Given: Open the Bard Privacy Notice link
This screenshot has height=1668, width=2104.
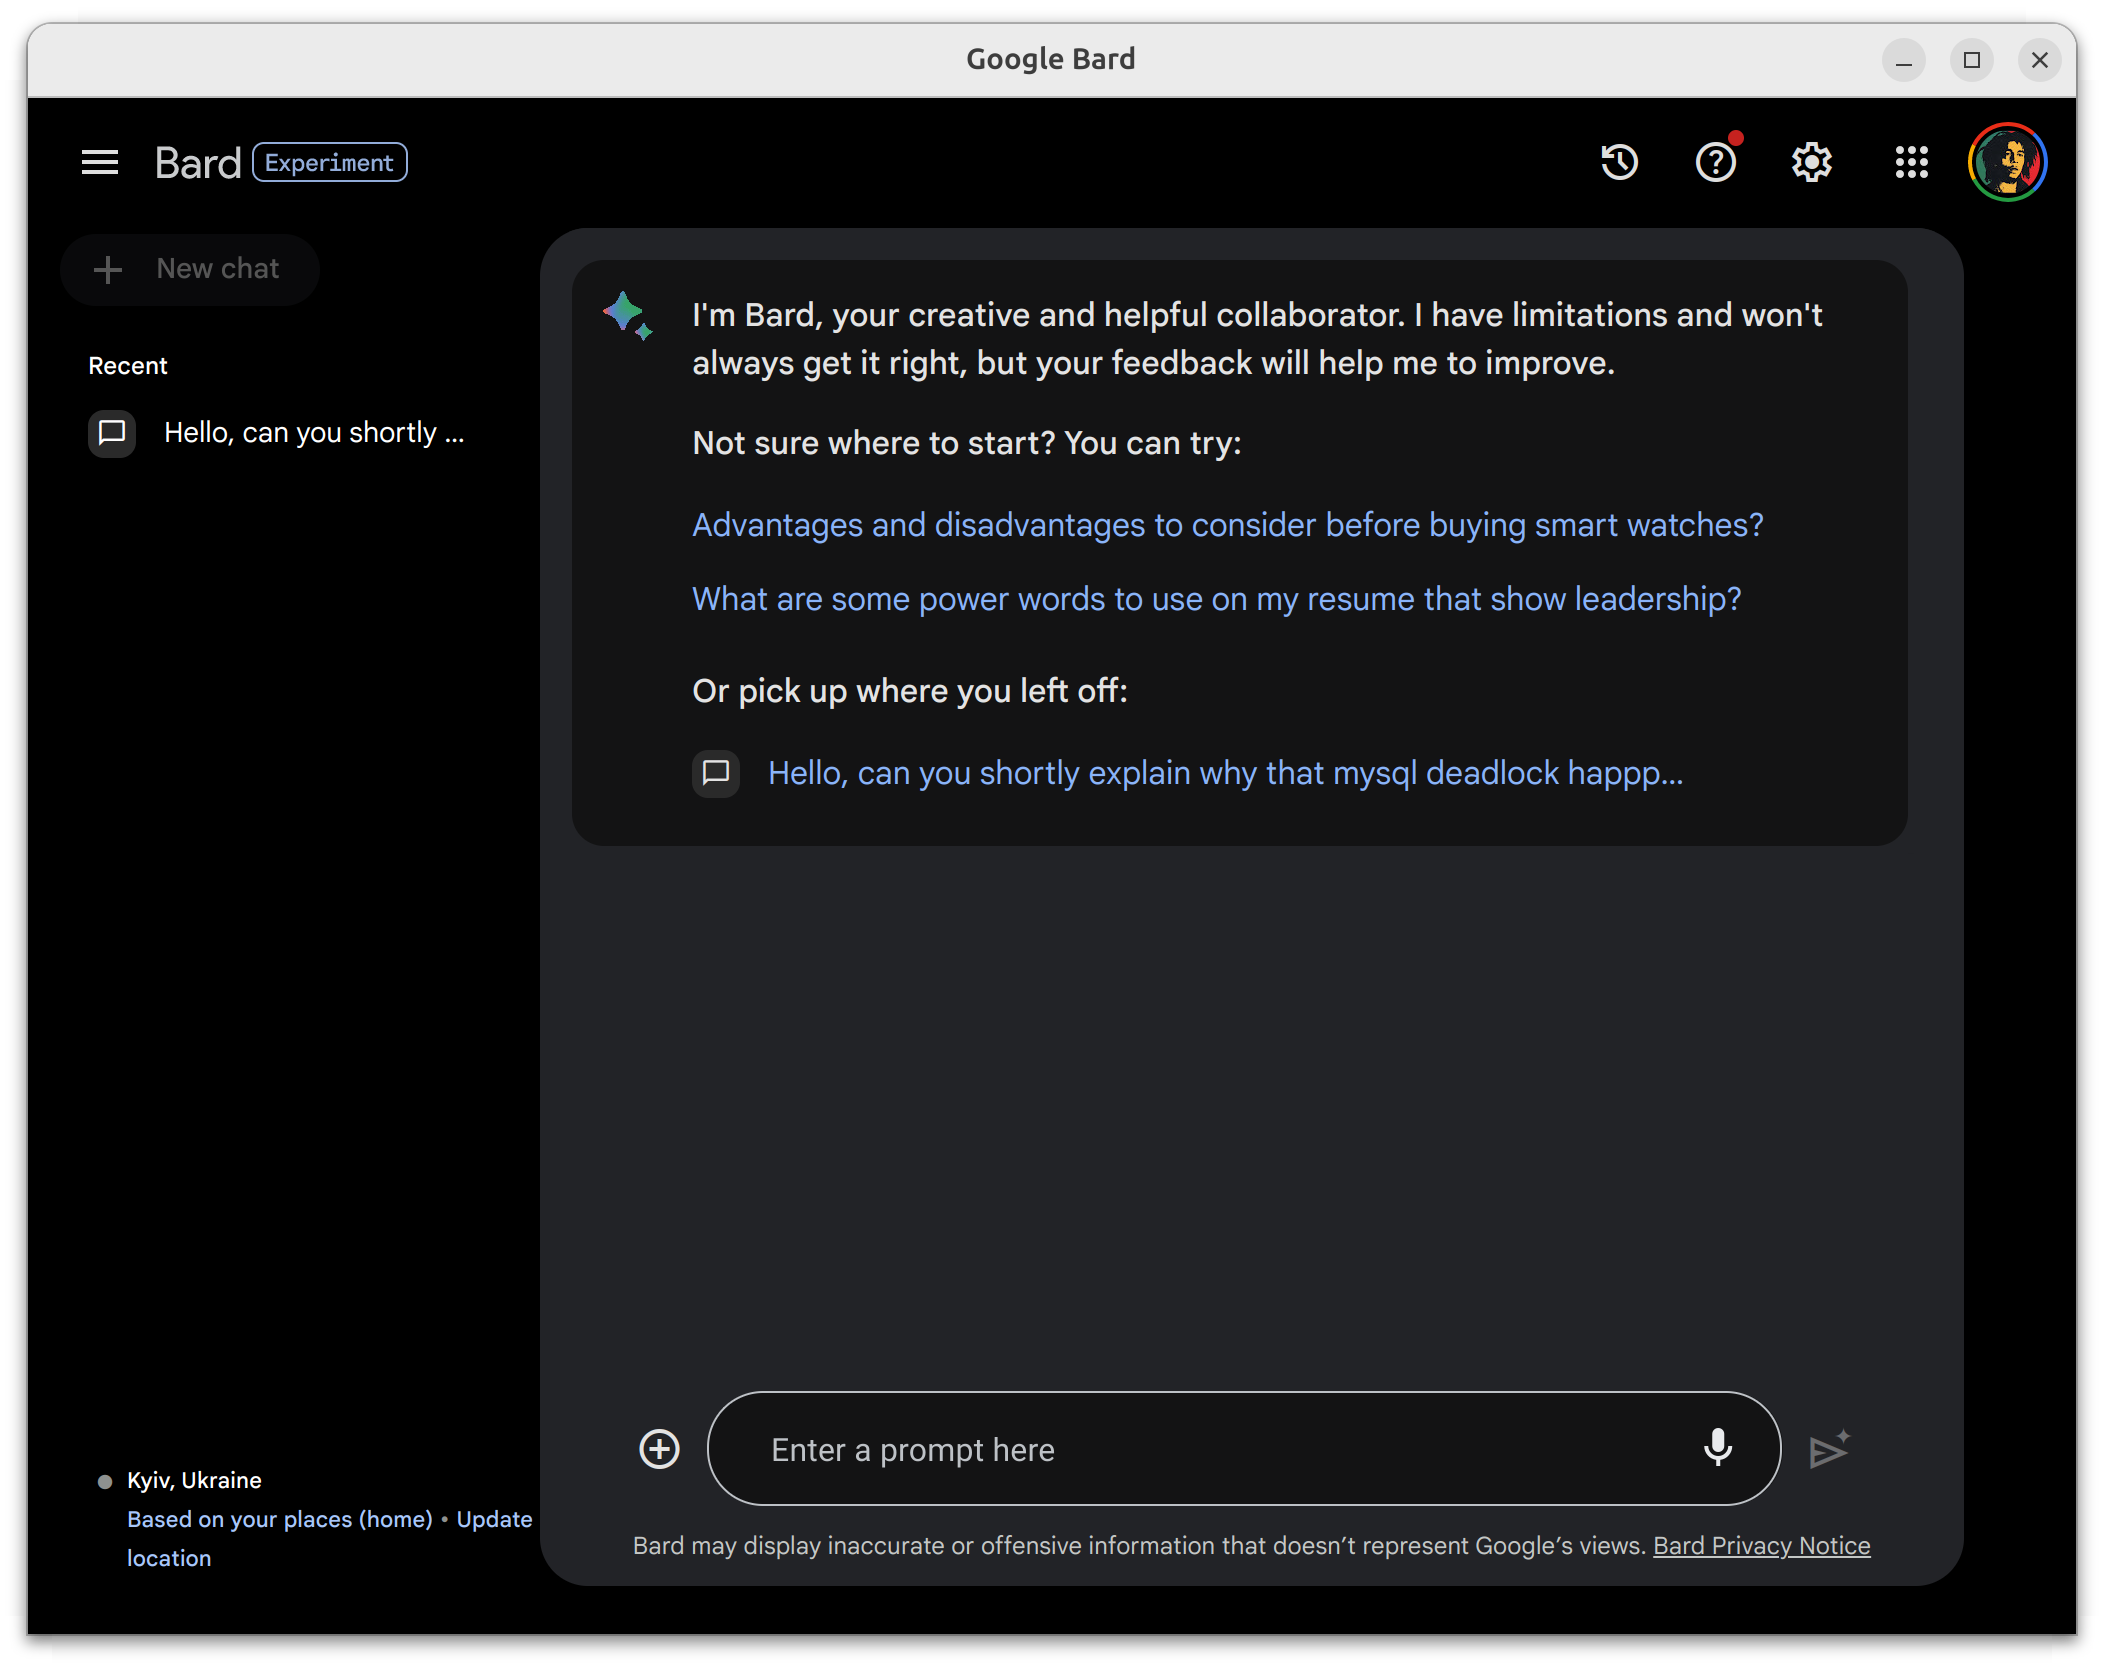Looking at the screenshot, I should (x=1761, y=1546).
